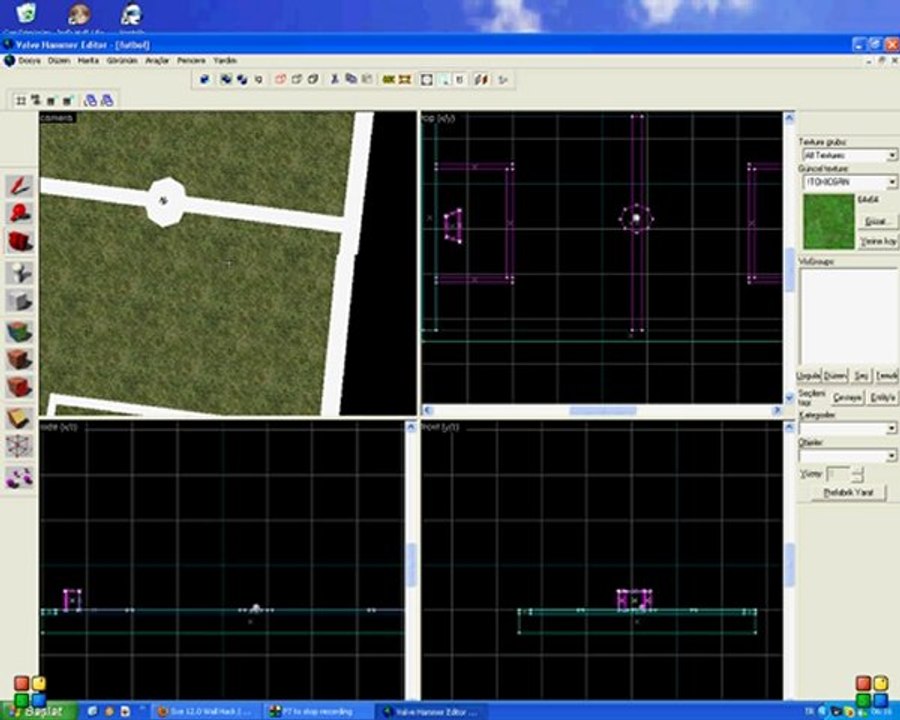This screenshot has width=900, height=720.
Task: Switch to 'F7 to stop recording' taskbar item
Action: [x=318, y=712]
